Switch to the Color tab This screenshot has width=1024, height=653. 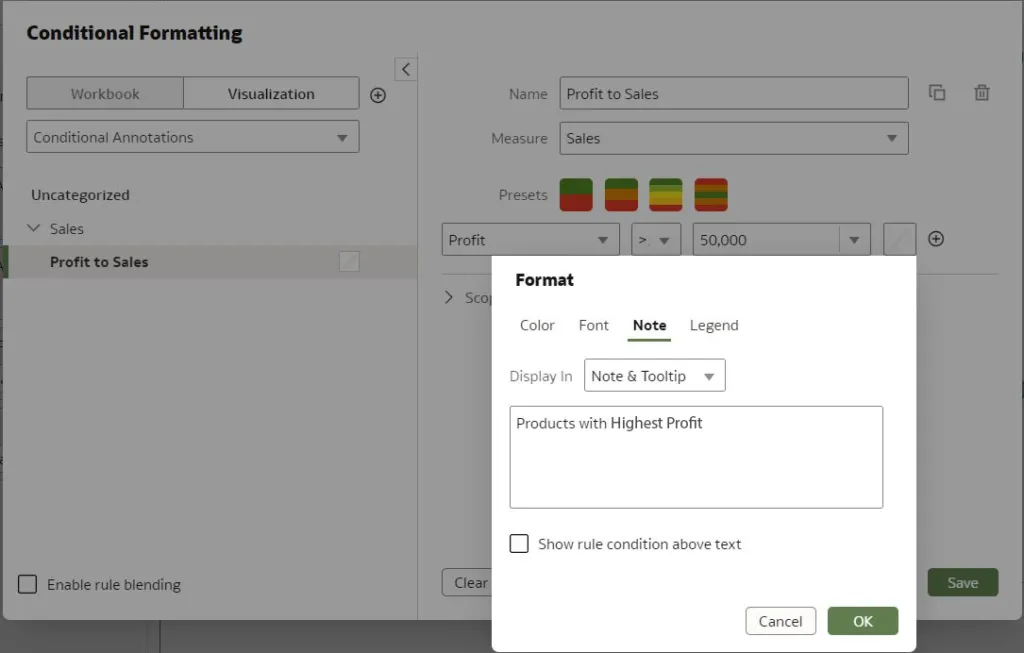[x=537, y=325]
